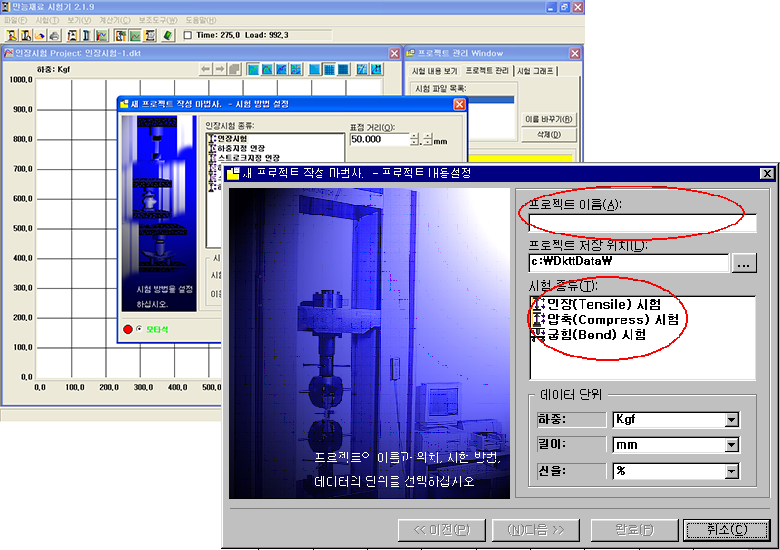Click the printer icon in main toolbar
The width and height of the screenshot is (780, 550).
54,35
